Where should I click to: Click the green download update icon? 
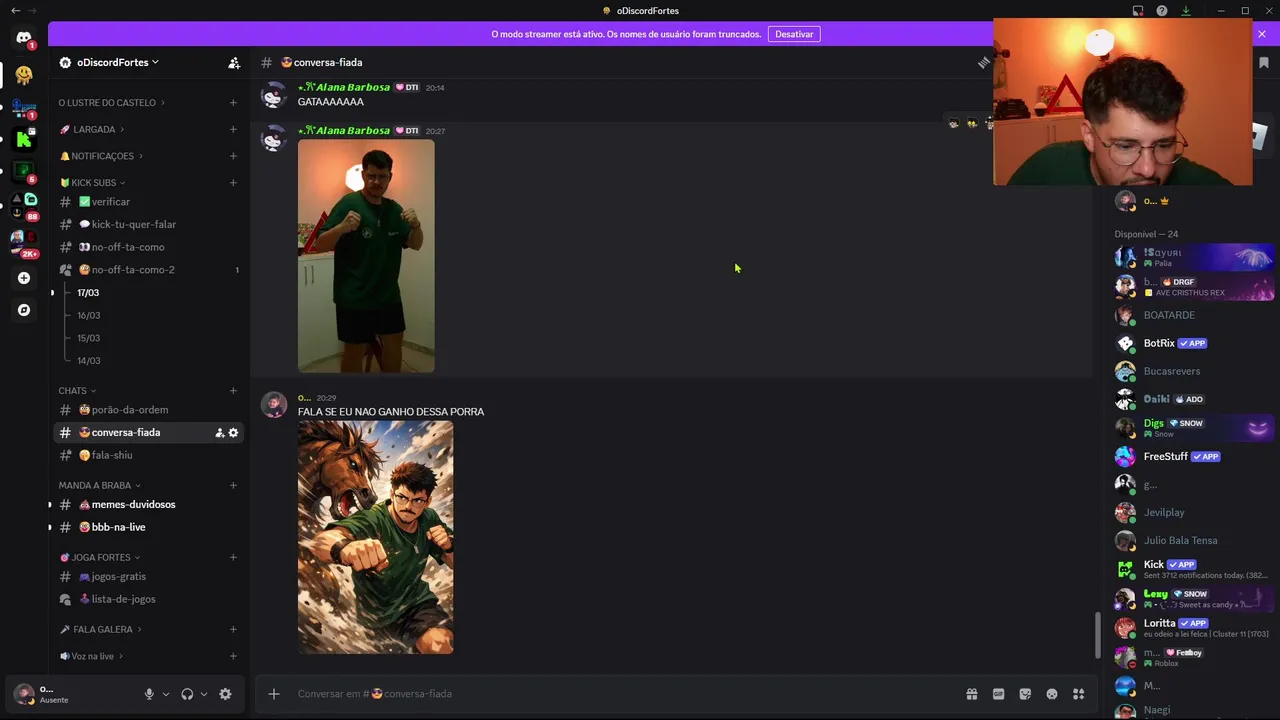(1186, 11)
